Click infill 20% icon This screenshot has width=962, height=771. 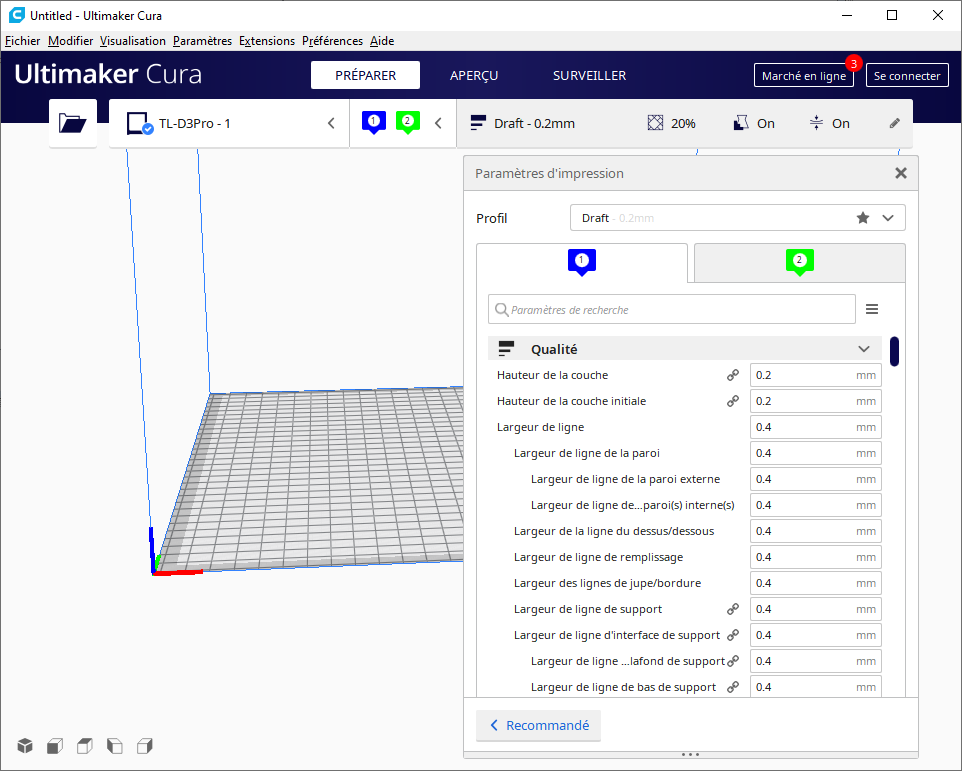coord(655,123)
